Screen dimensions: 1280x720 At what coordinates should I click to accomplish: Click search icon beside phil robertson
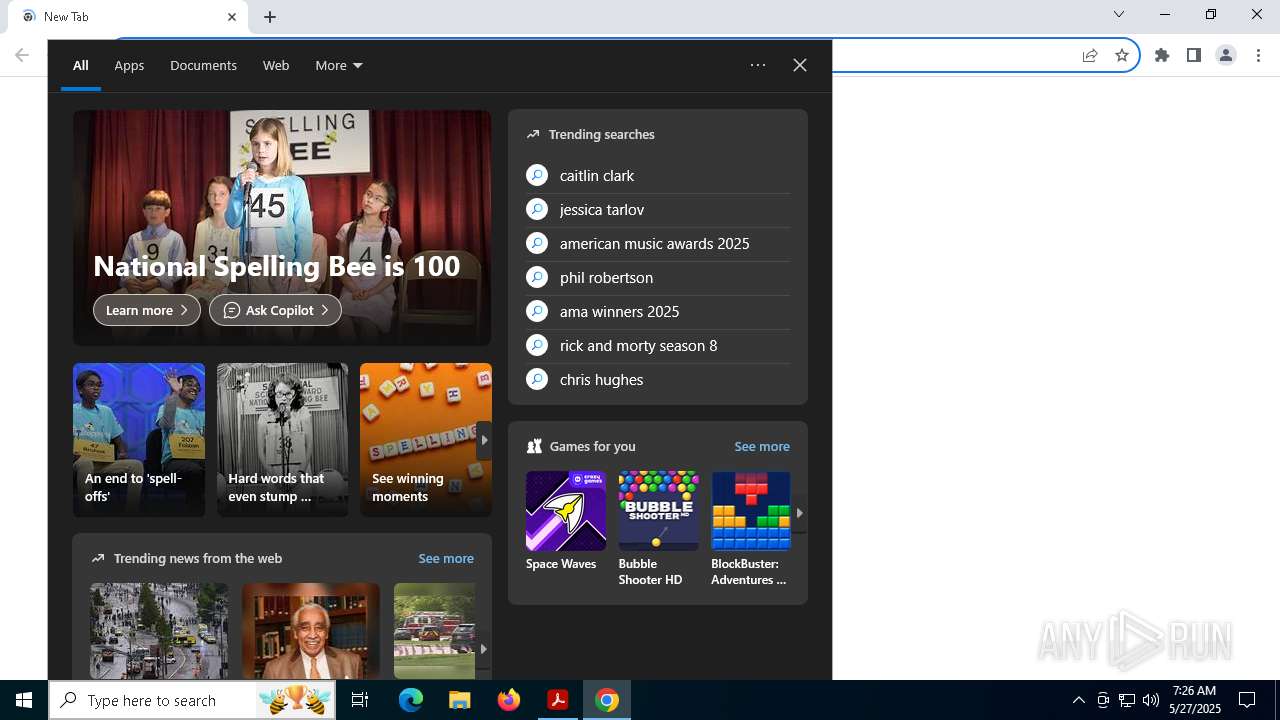(x=537, y=277)
